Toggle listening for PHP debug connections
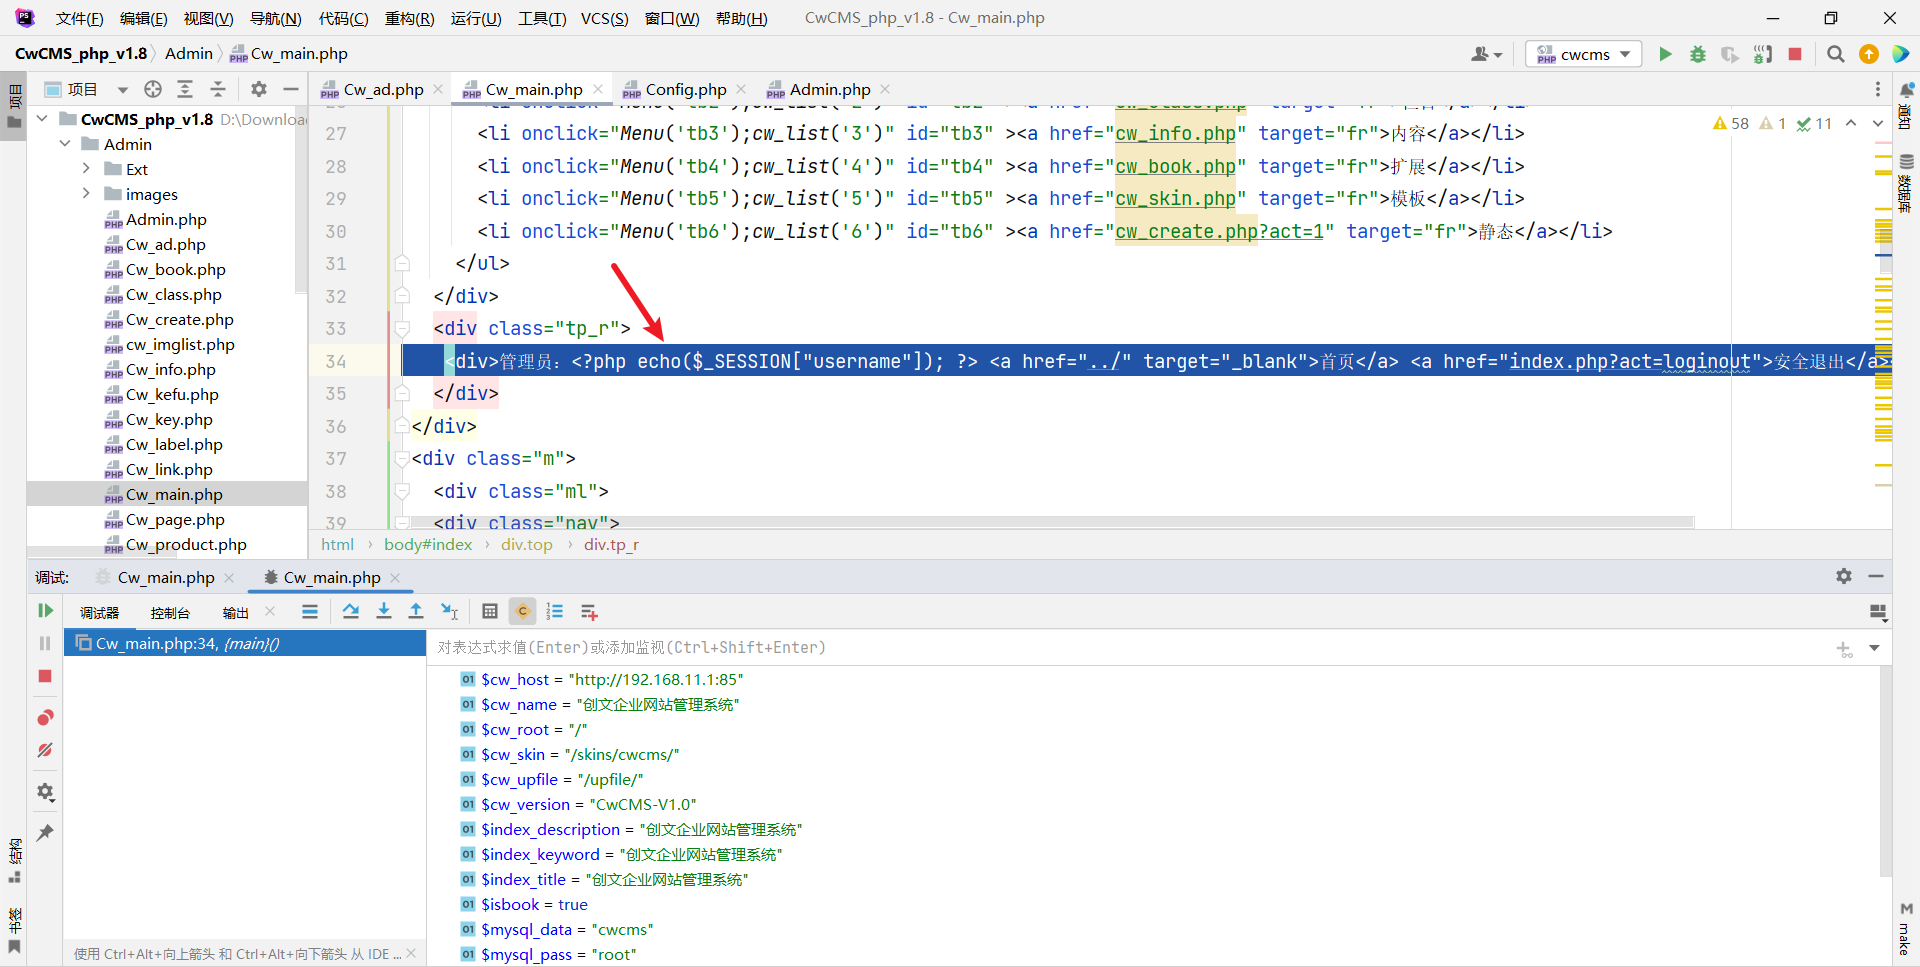 point(1763,54)
